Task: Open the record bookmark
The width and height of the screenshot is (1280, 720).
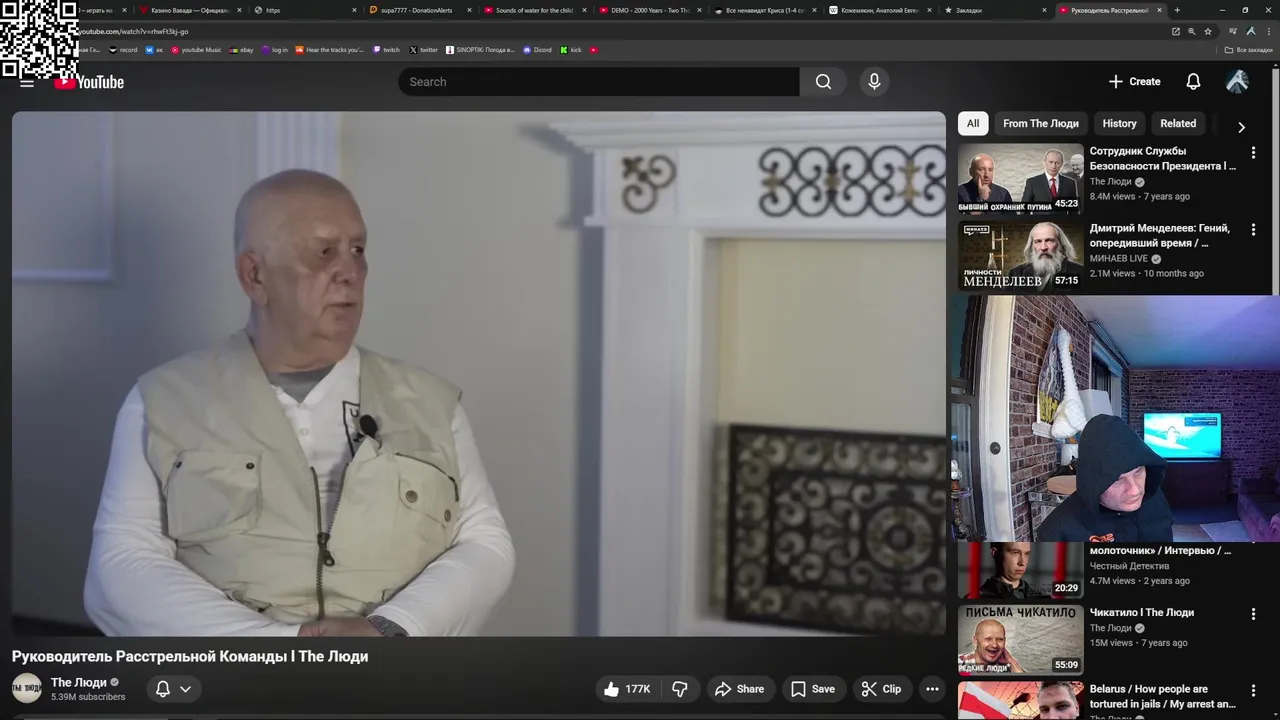Action: click(123, 49)
